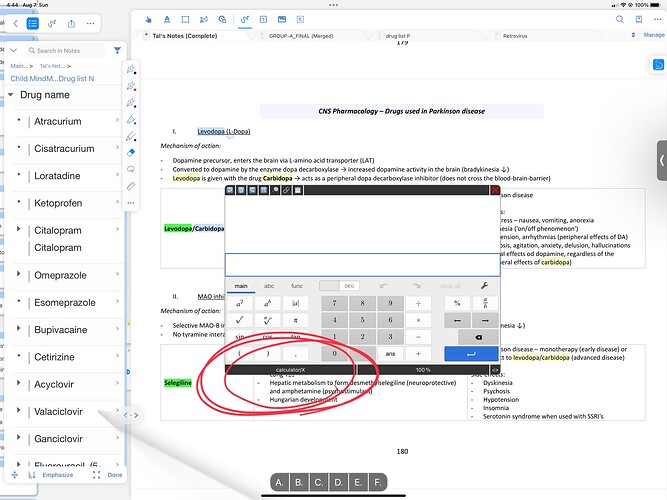Activate the shape recognition tool
This screenshot has height=500, width=667.
pyautogui.click(x=222, y=20)
